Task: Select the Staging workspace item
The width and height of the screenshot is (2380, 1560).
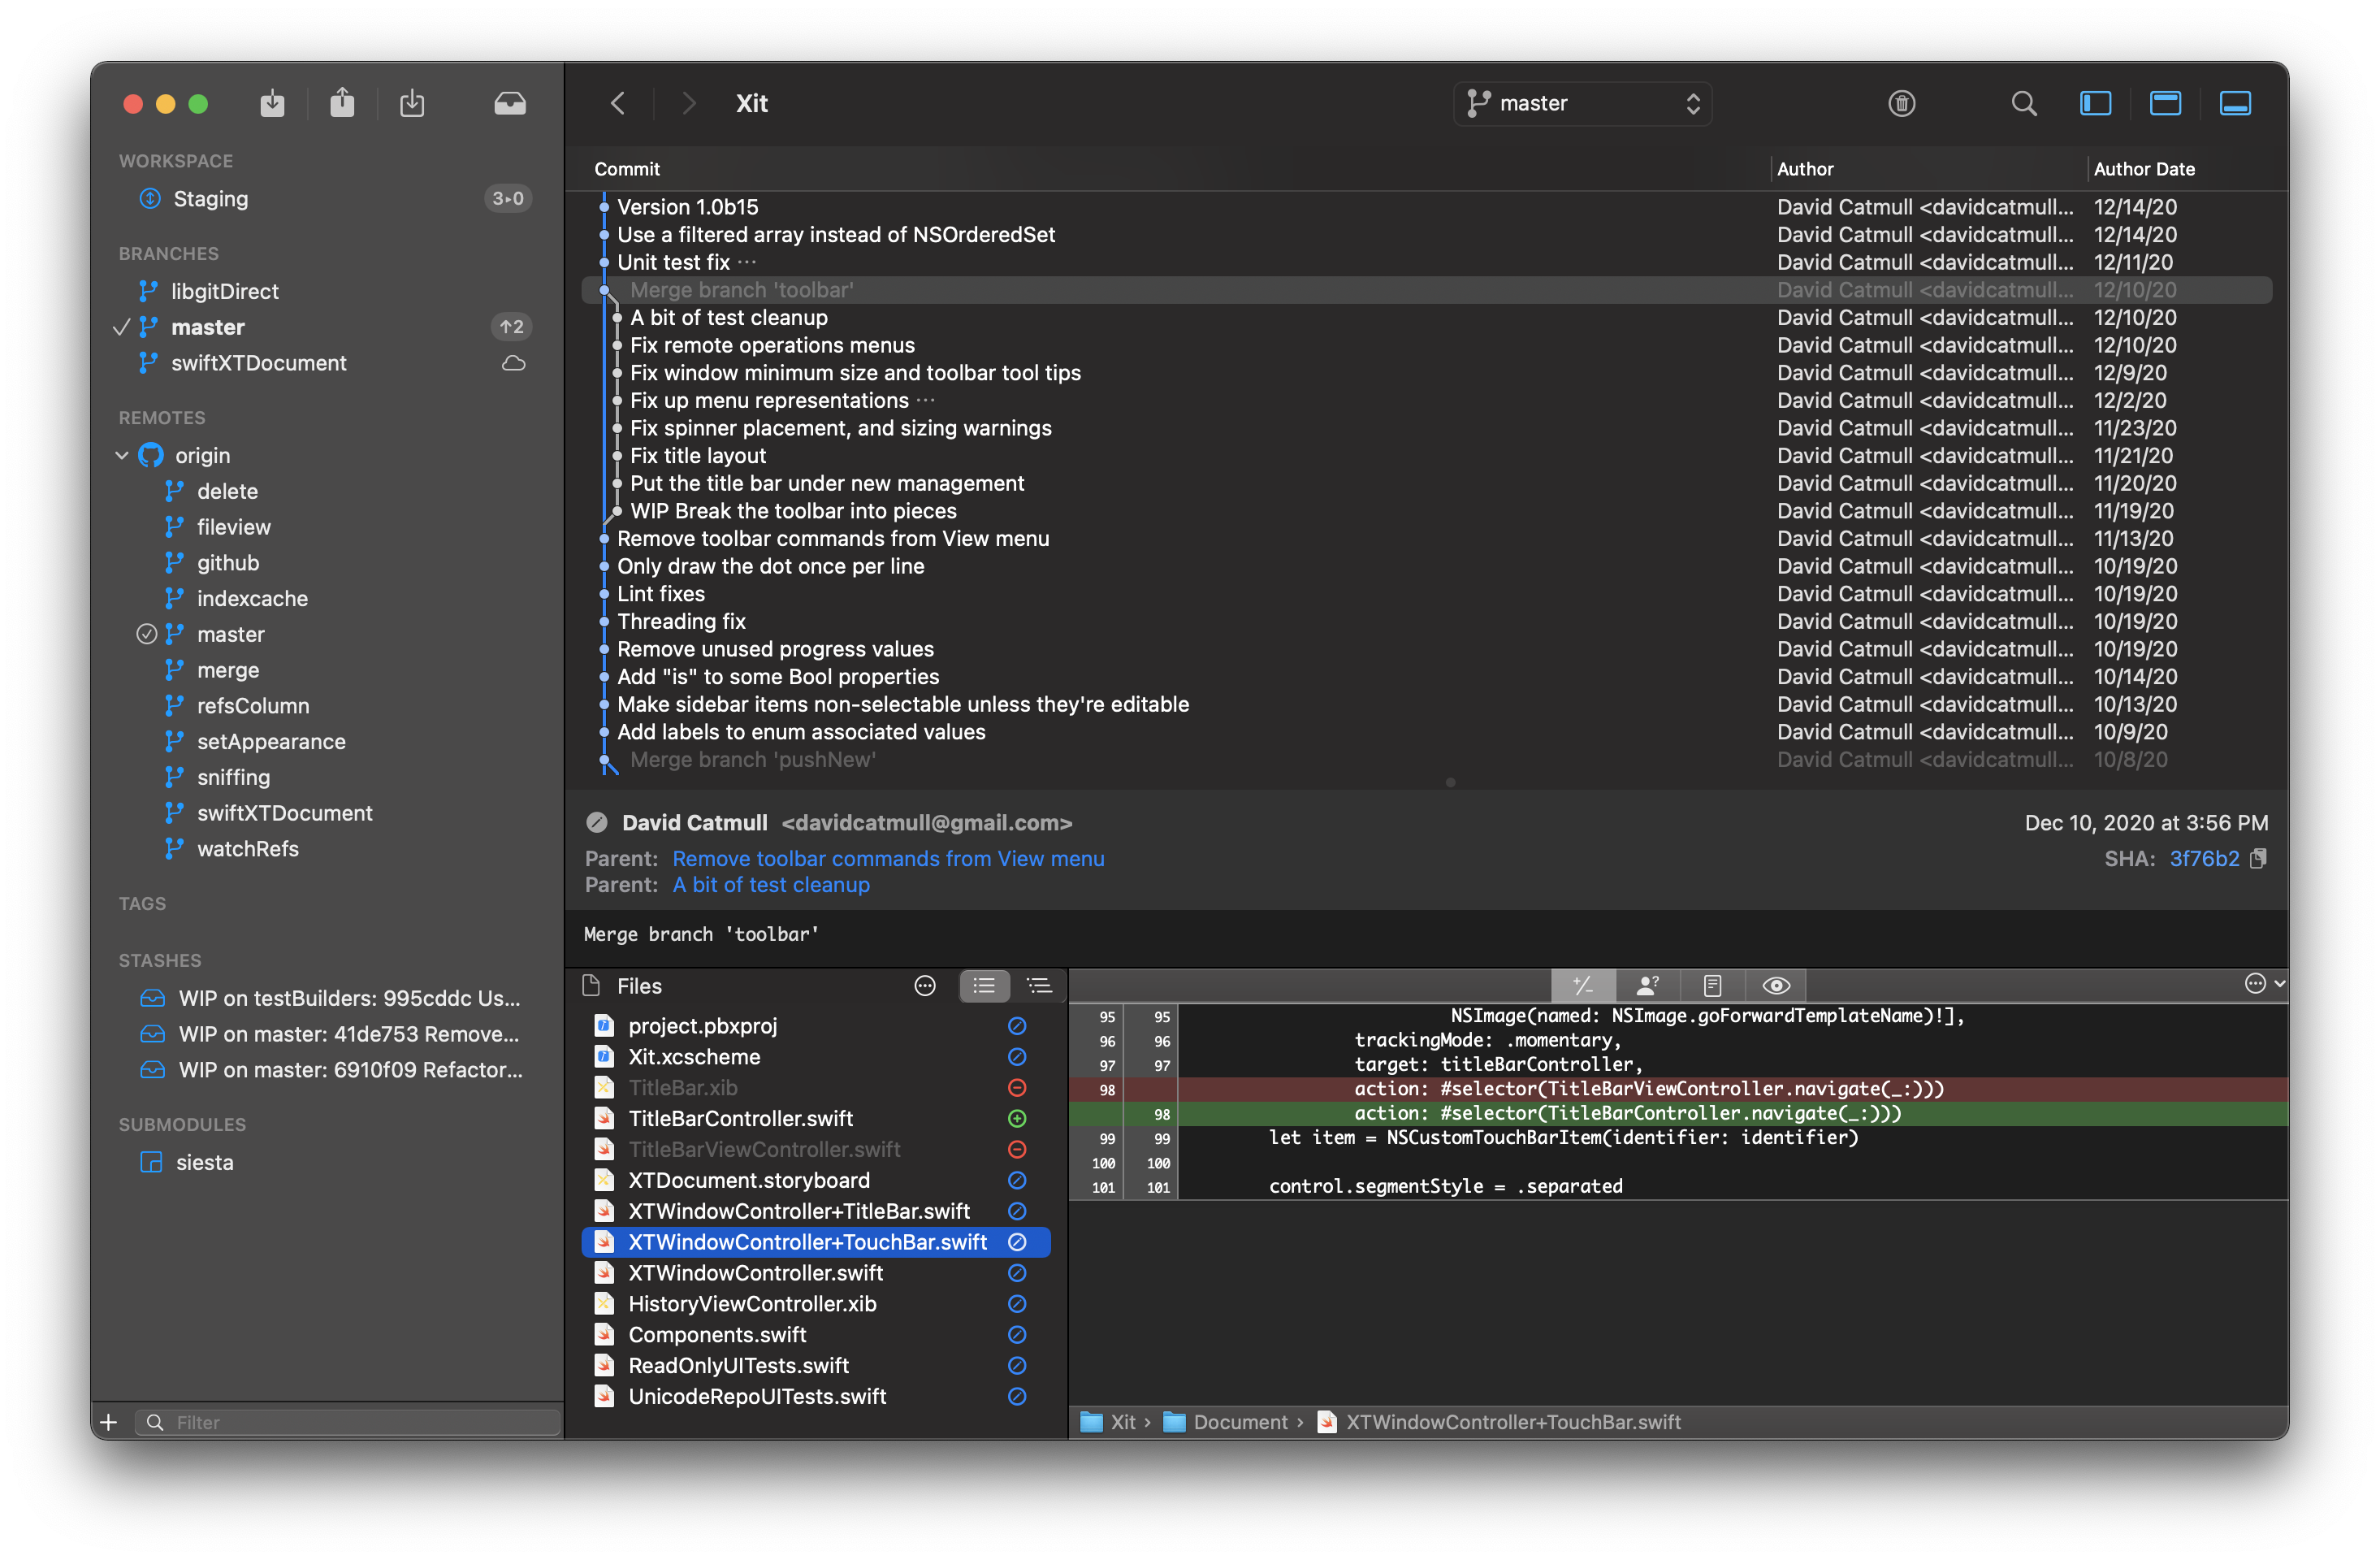Action: [x=210, y=199]
